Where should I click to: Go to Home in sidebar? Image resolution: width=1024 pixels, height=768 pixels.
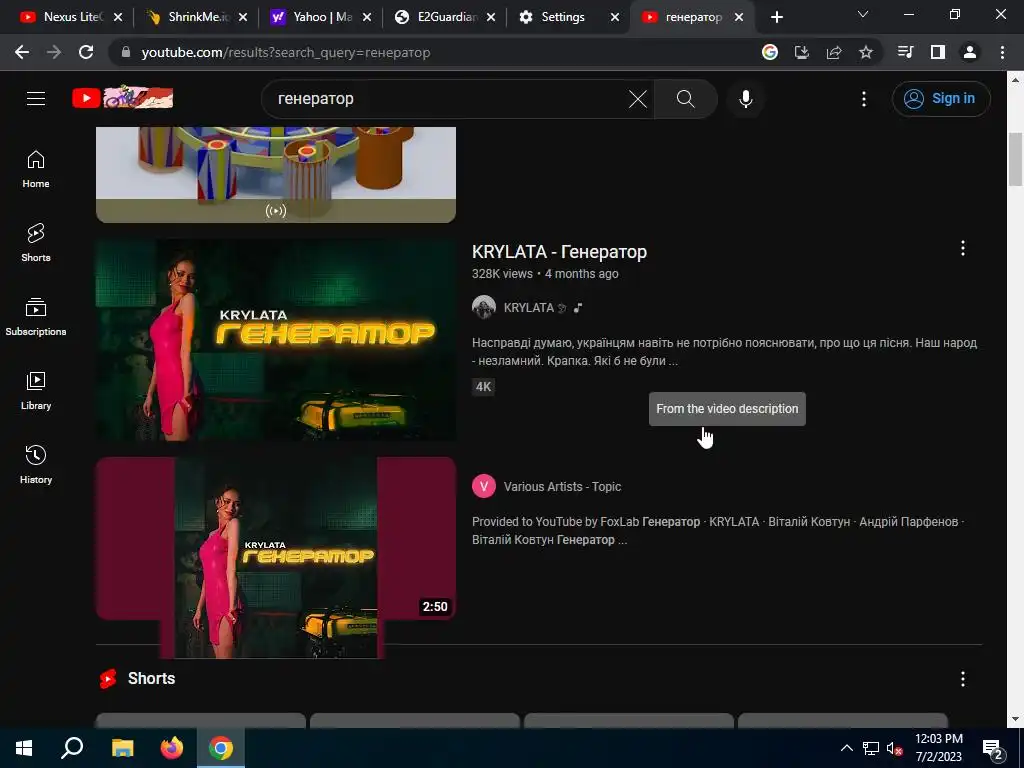36,169
